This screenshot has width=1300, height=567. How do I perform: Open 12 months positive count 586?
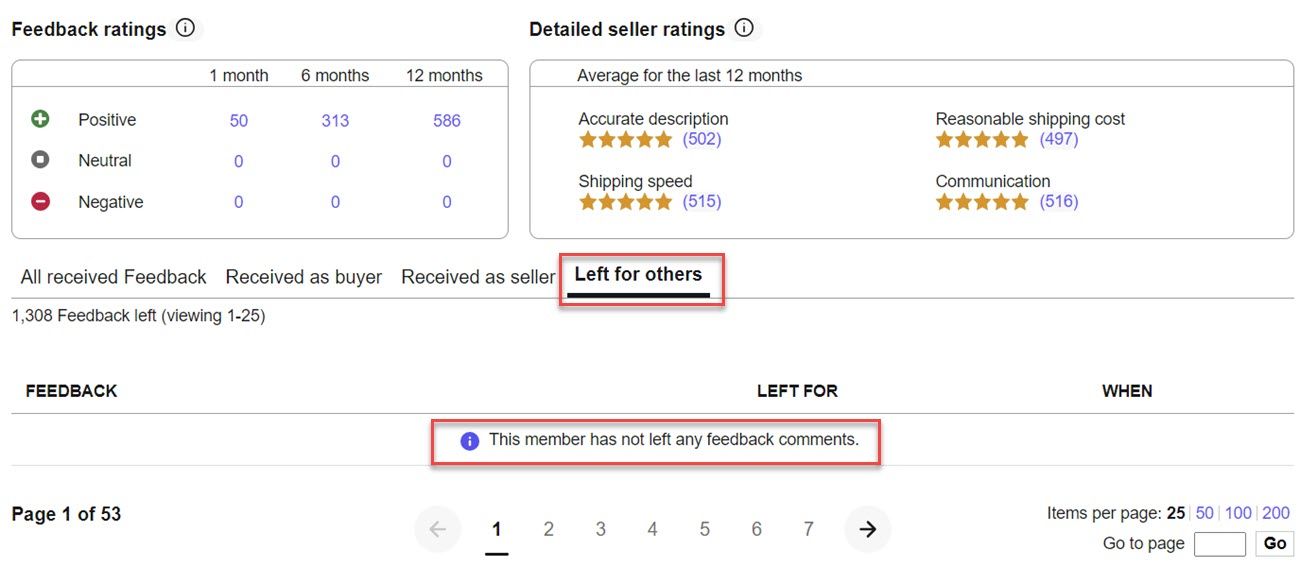[446, 121]
